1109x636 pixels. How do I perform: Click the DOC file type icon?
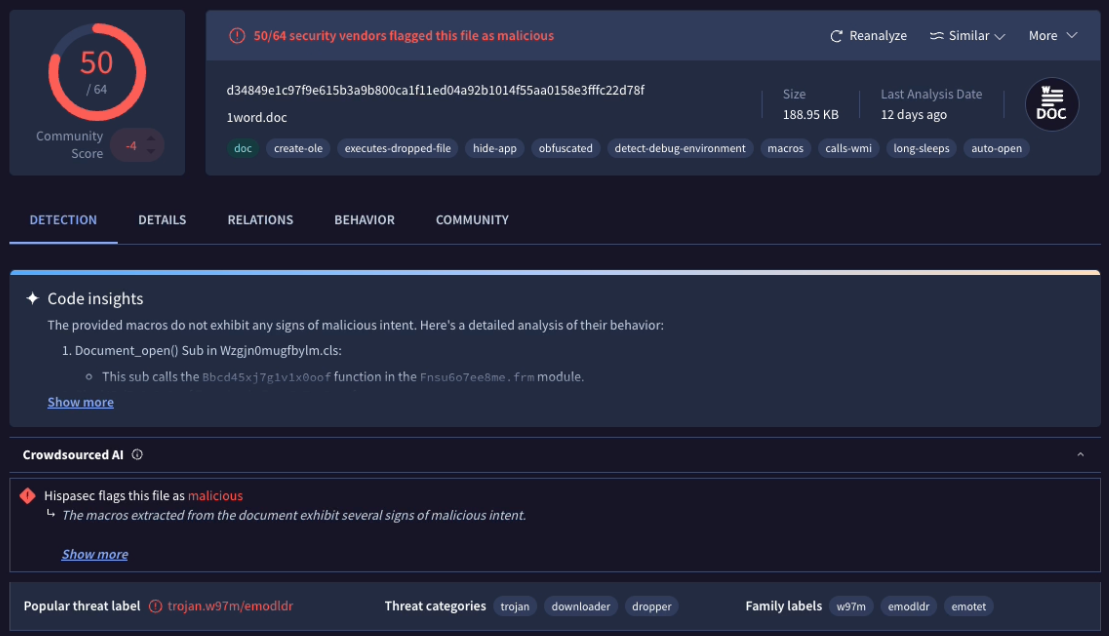pyautogui.click(x=1052, y=104)
